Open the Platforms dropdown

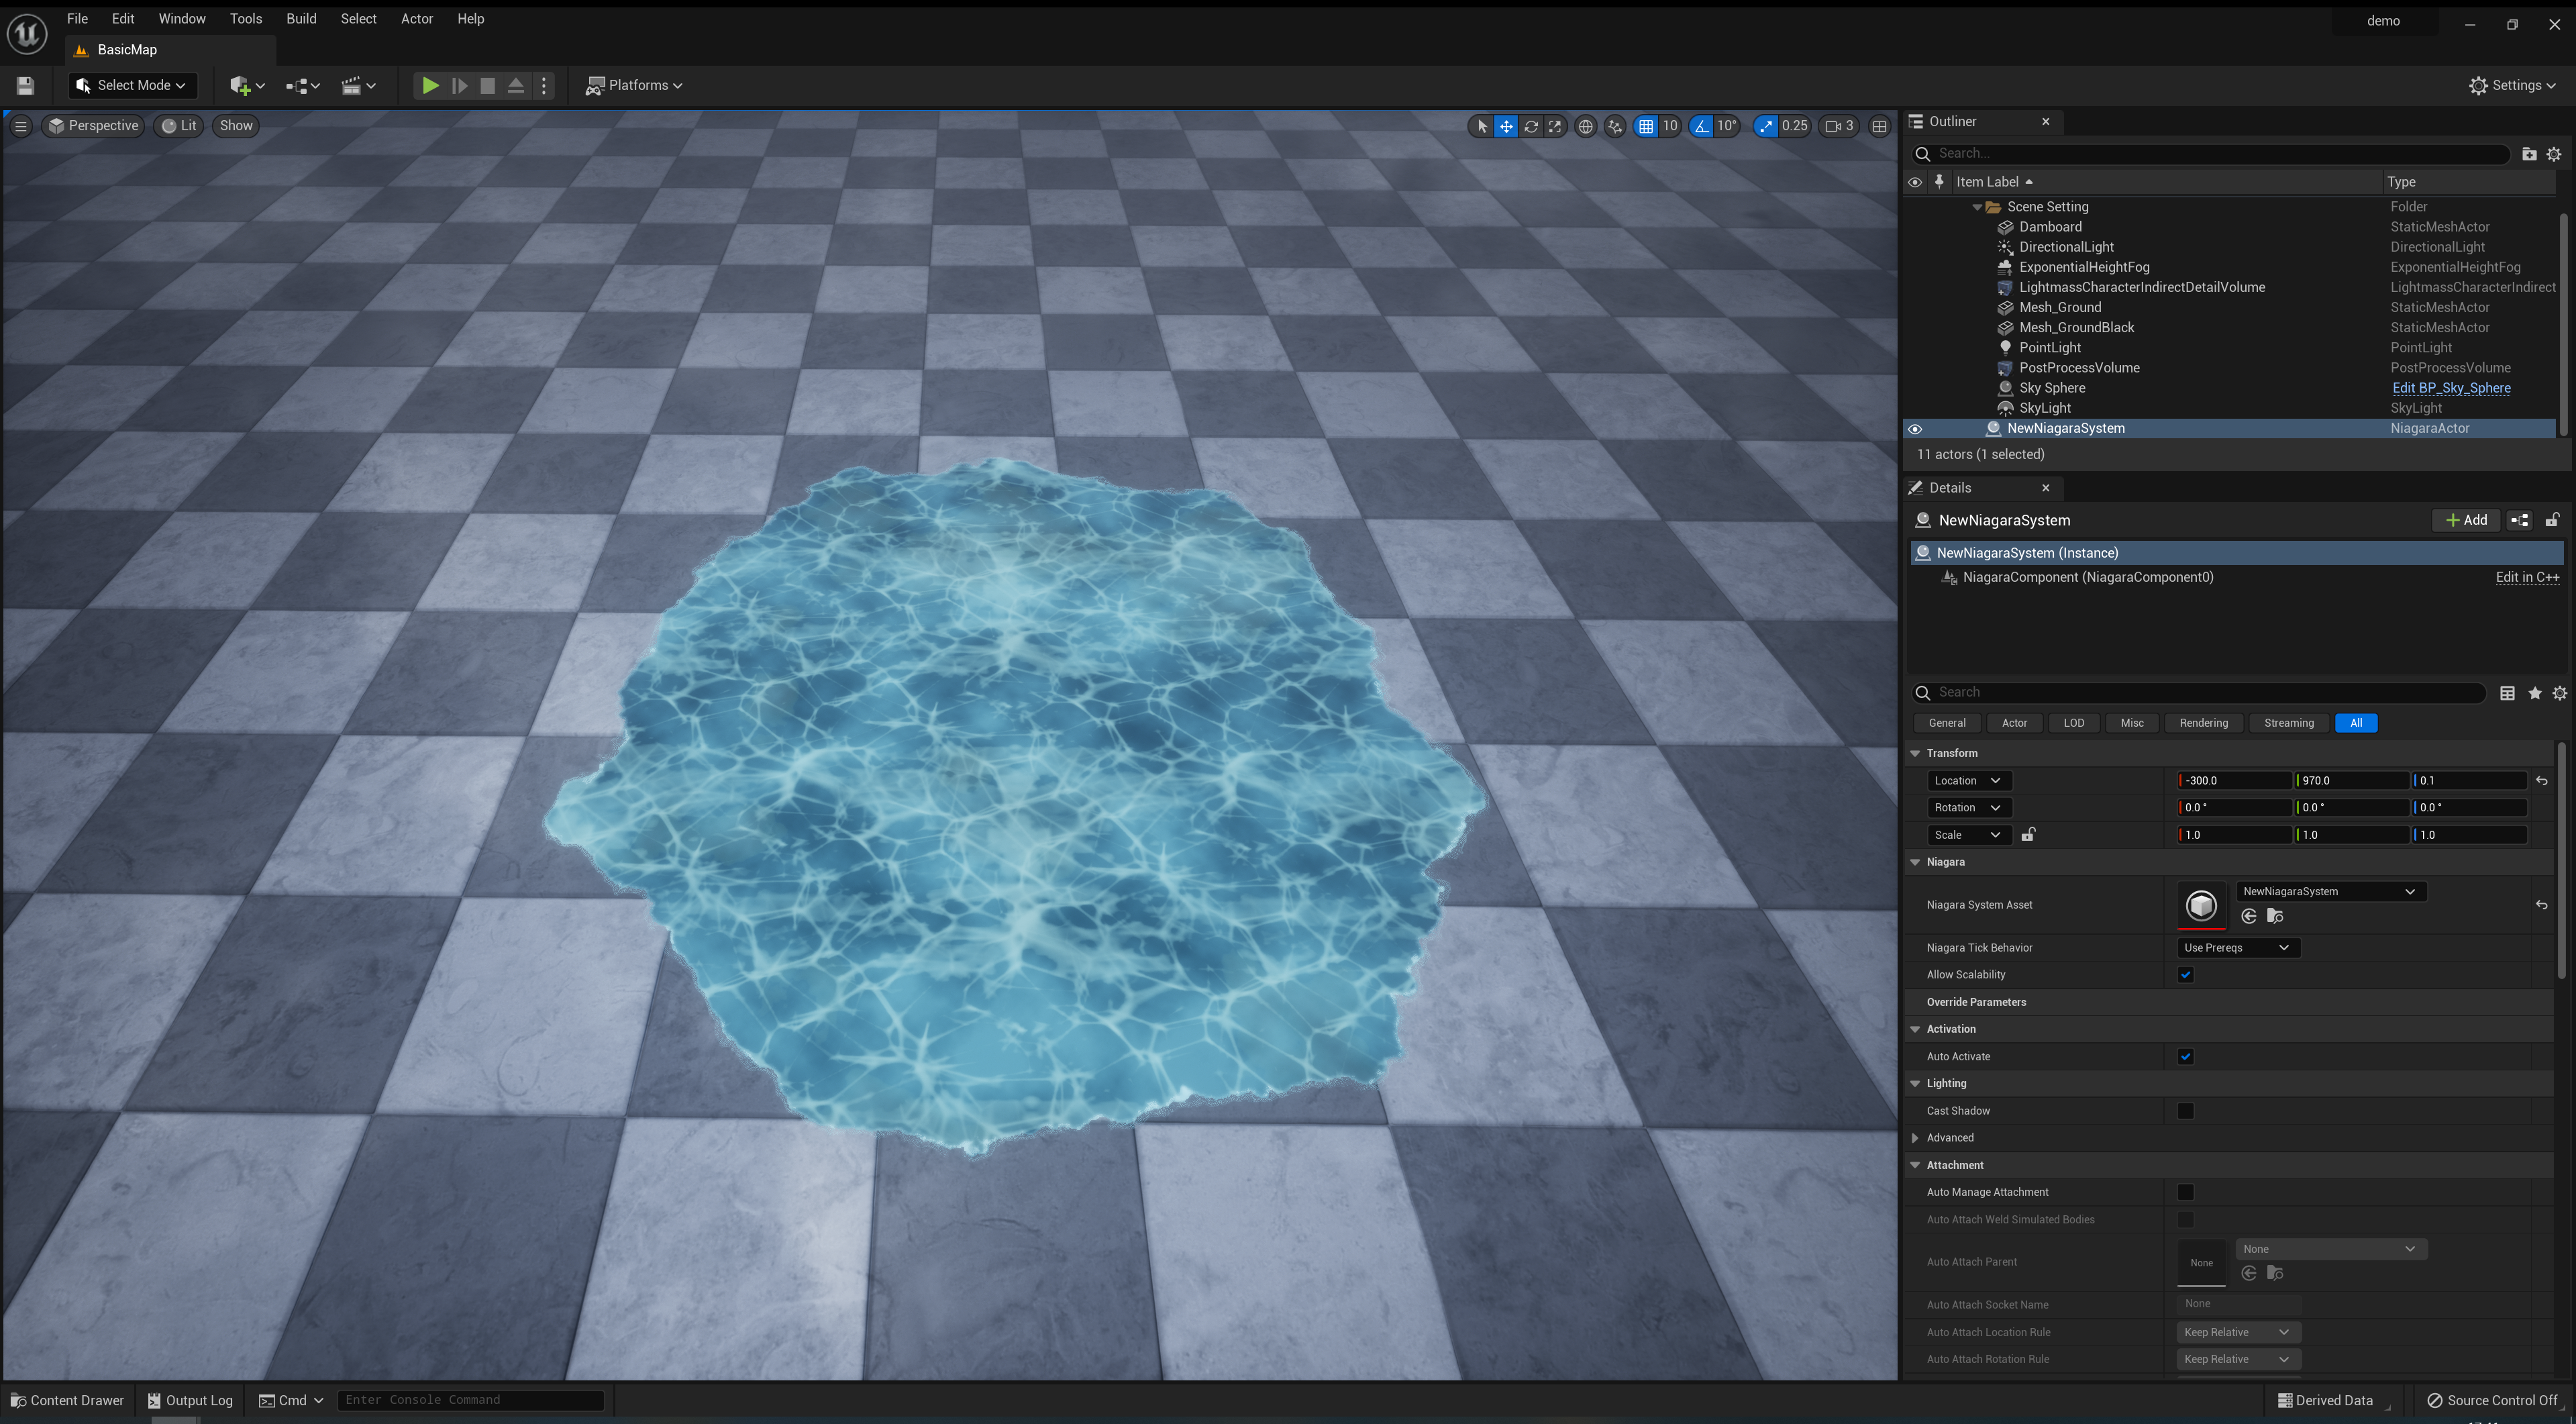pyautogui.click(x=634, y=86)
